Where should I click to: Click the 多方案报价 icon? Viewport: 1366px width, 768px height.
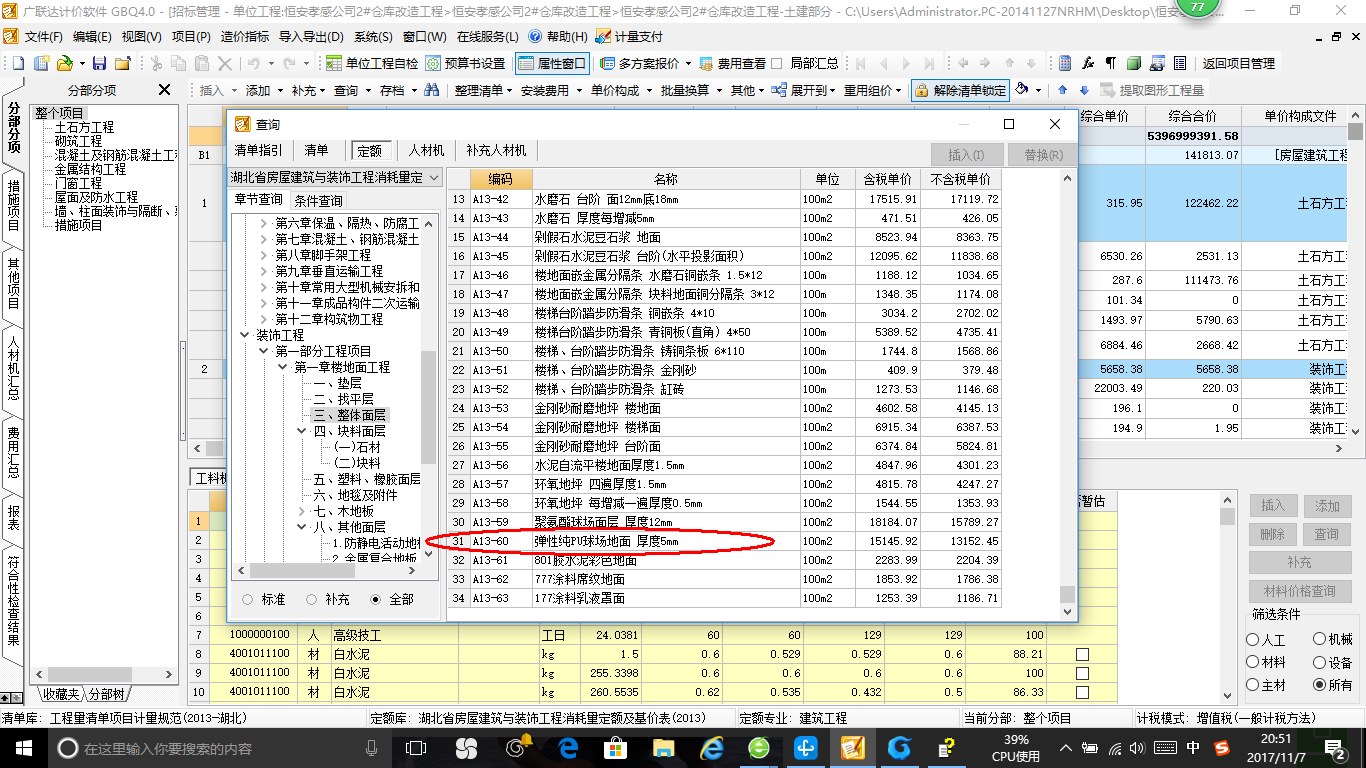point(608,63)
